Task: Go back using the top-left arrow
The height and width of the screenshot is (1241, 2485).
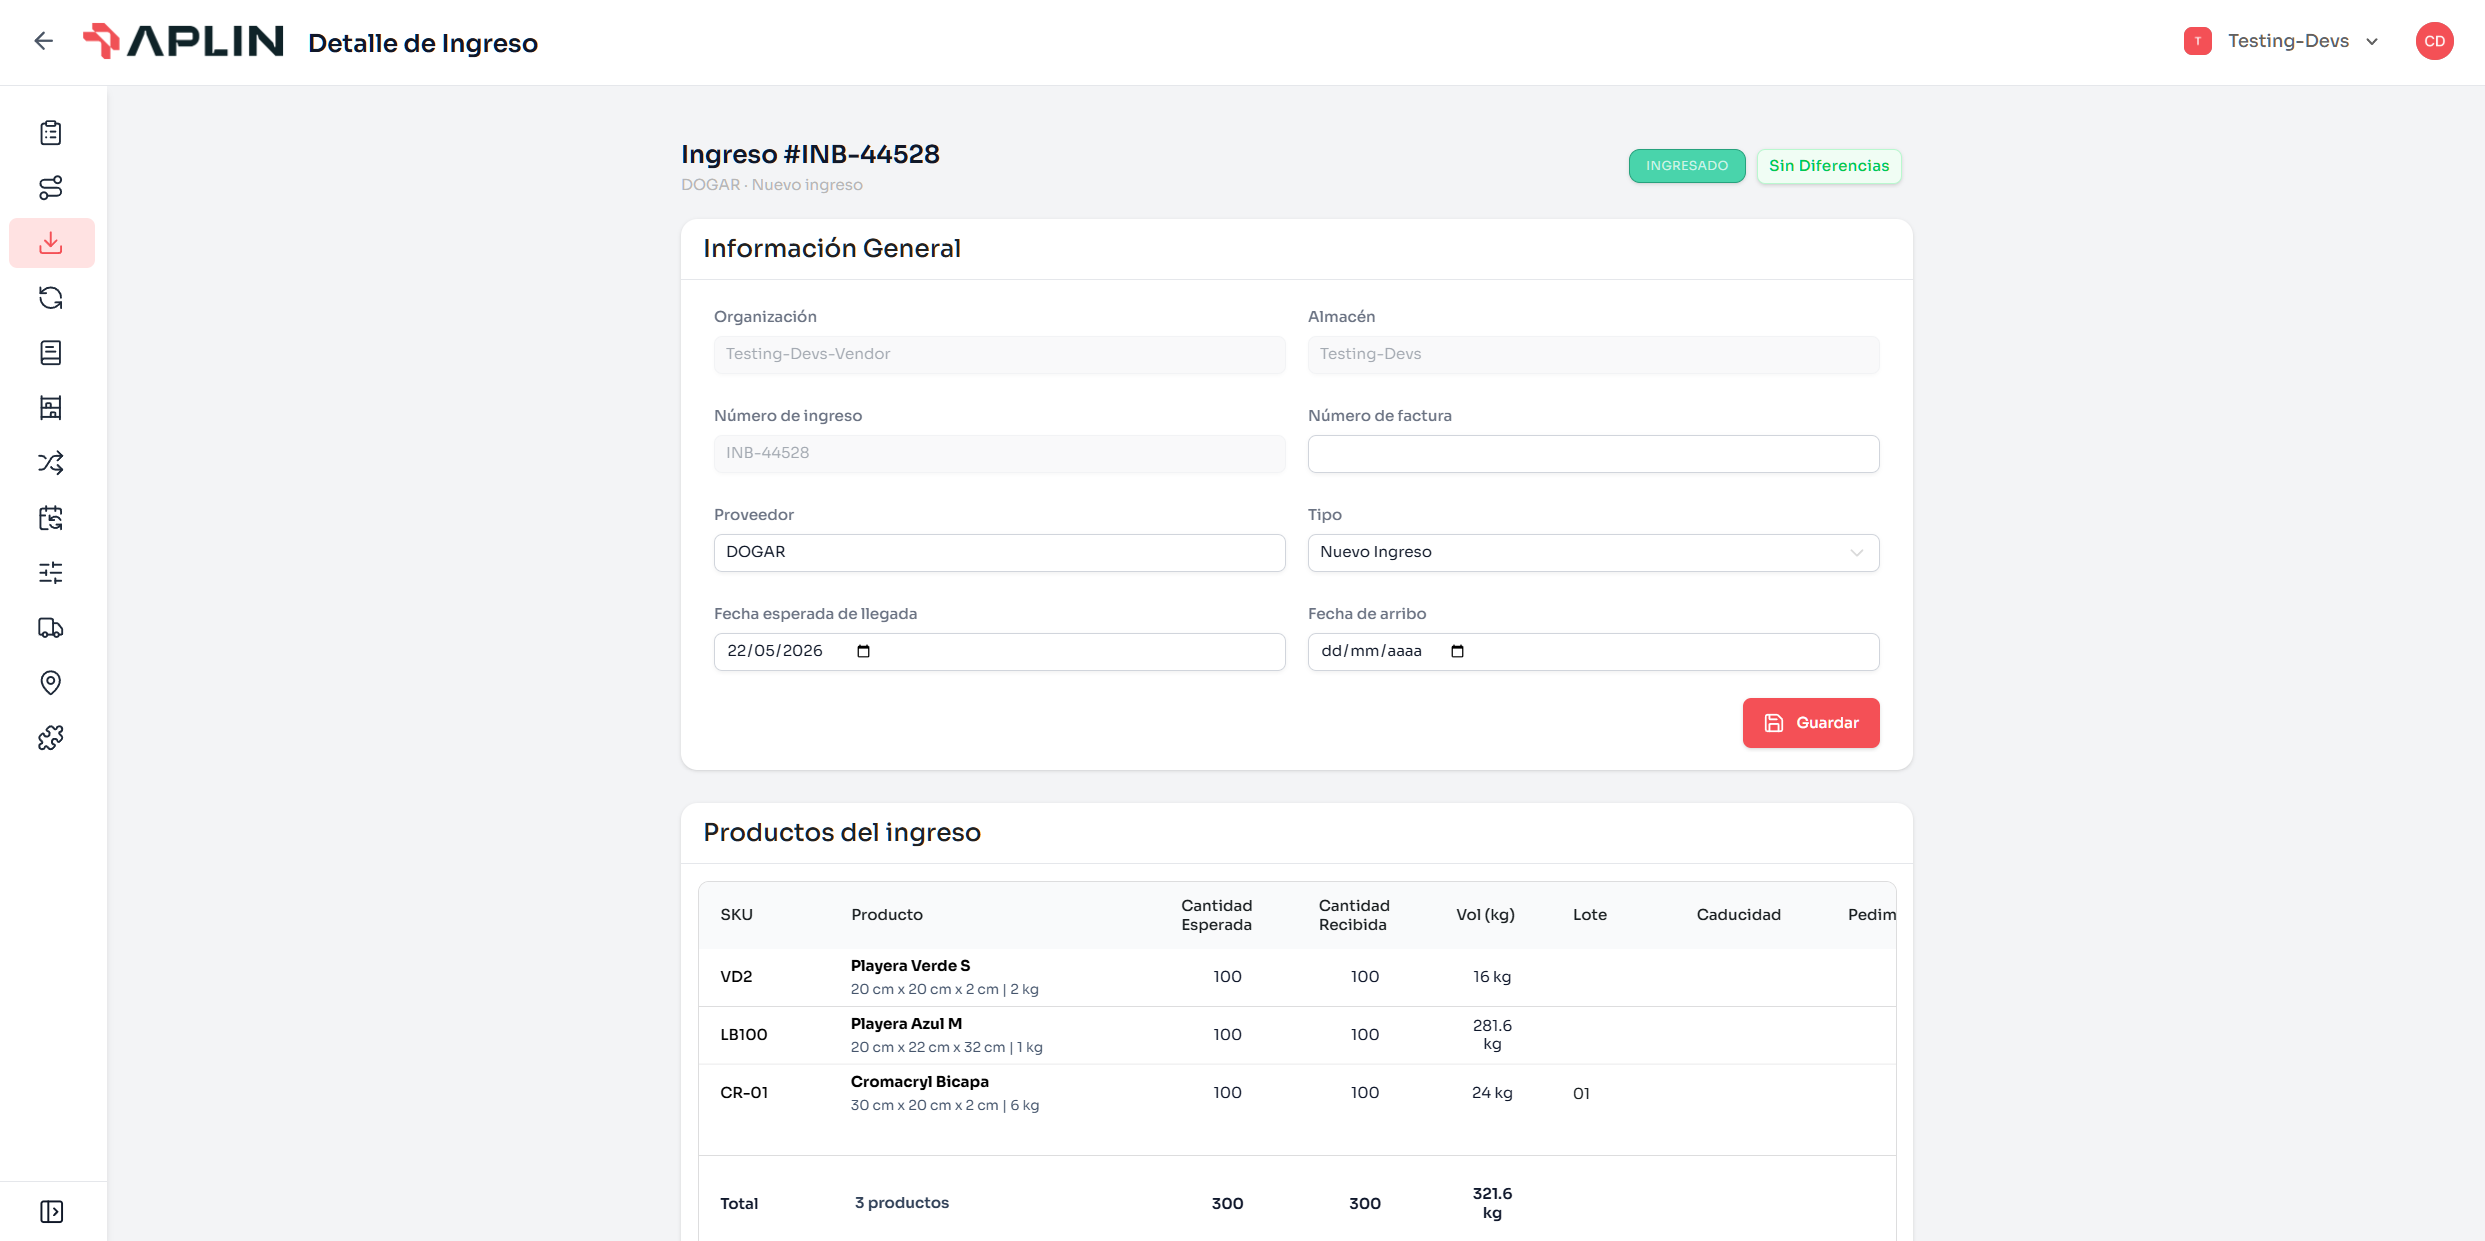Action: pyautogui.click(x=43, y=41)
